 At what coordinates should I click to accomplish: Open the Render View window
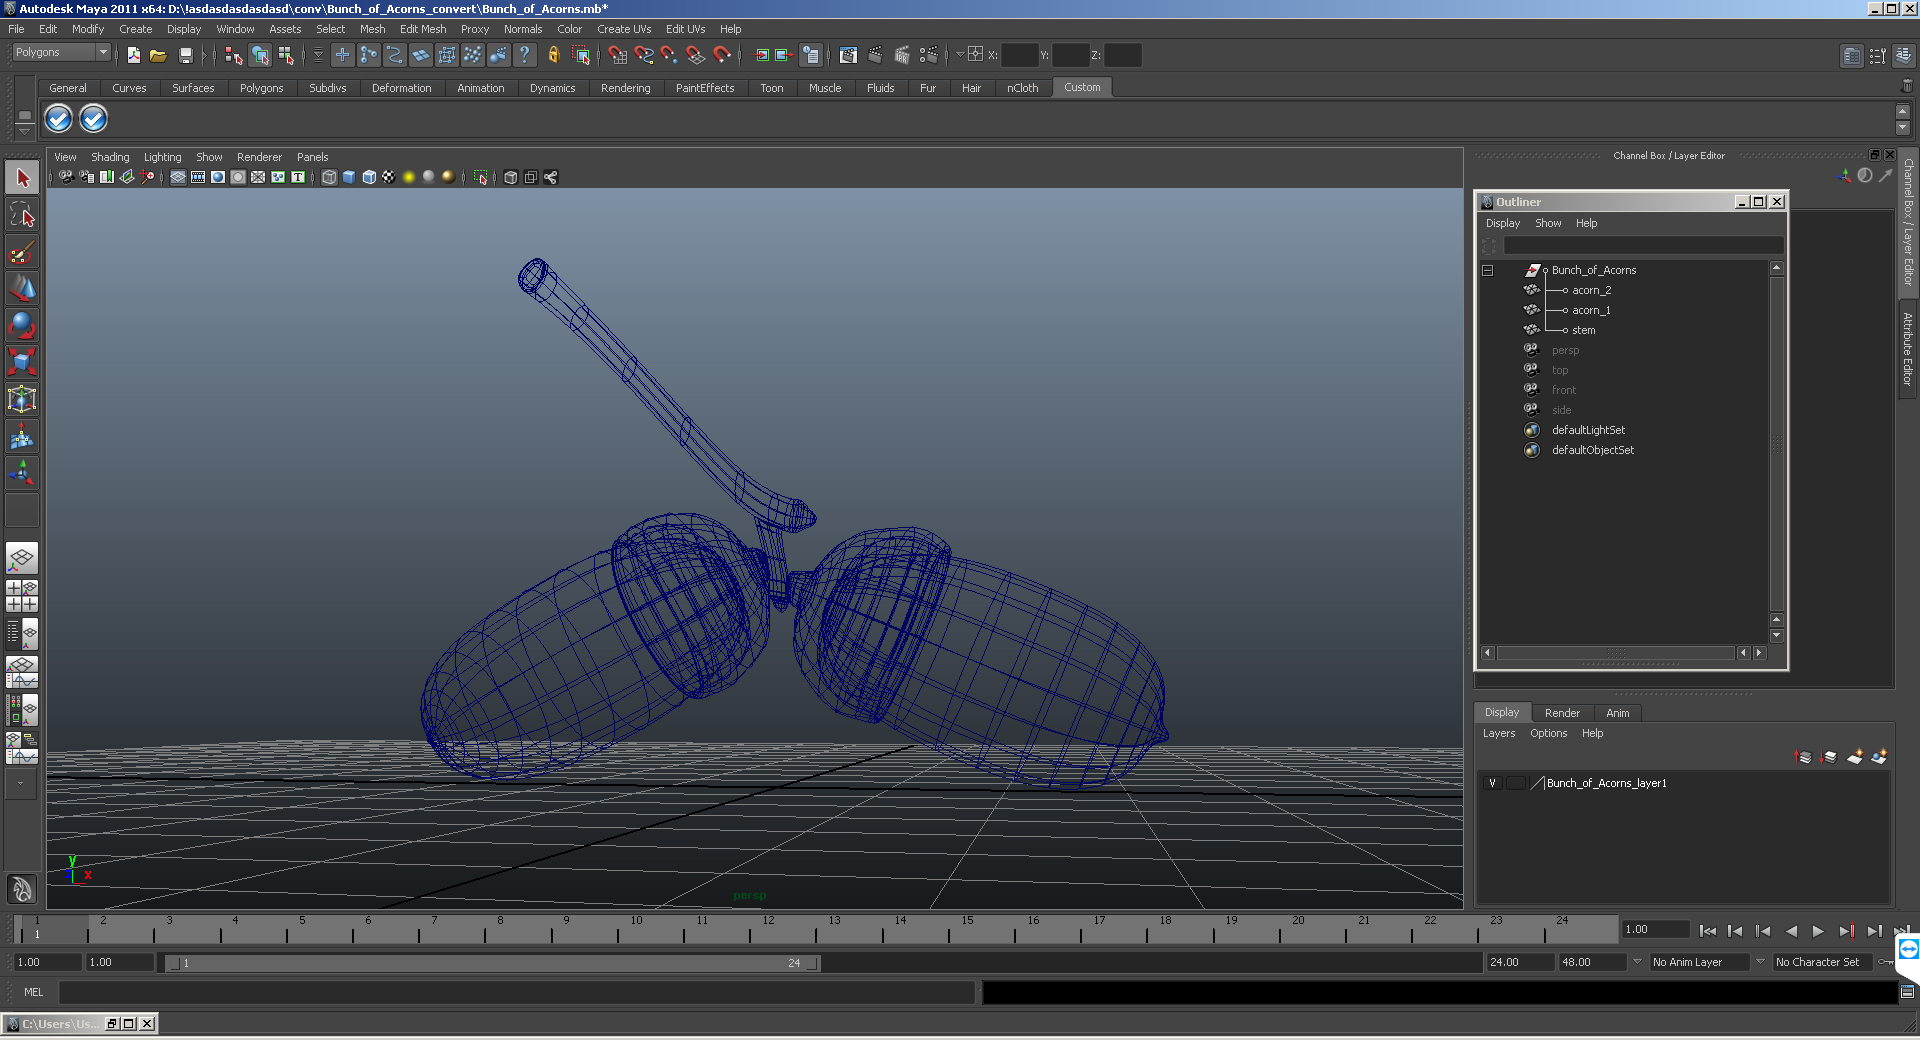point(848,55)
